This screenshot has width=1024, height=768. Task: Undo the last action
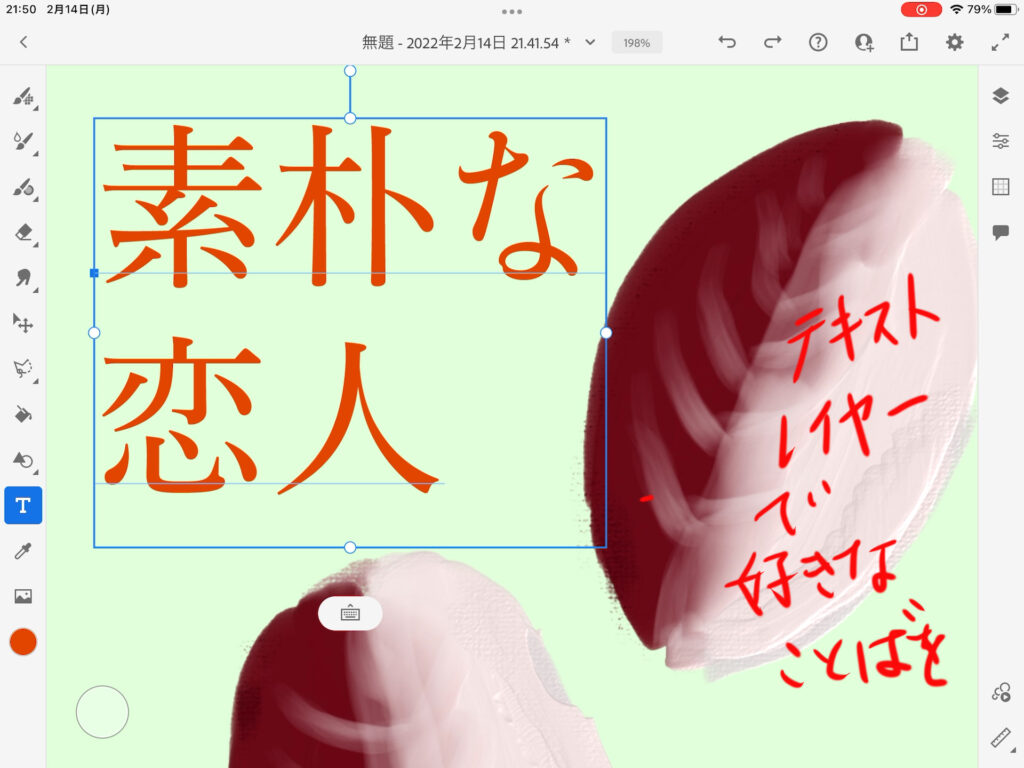pos(727,42)
